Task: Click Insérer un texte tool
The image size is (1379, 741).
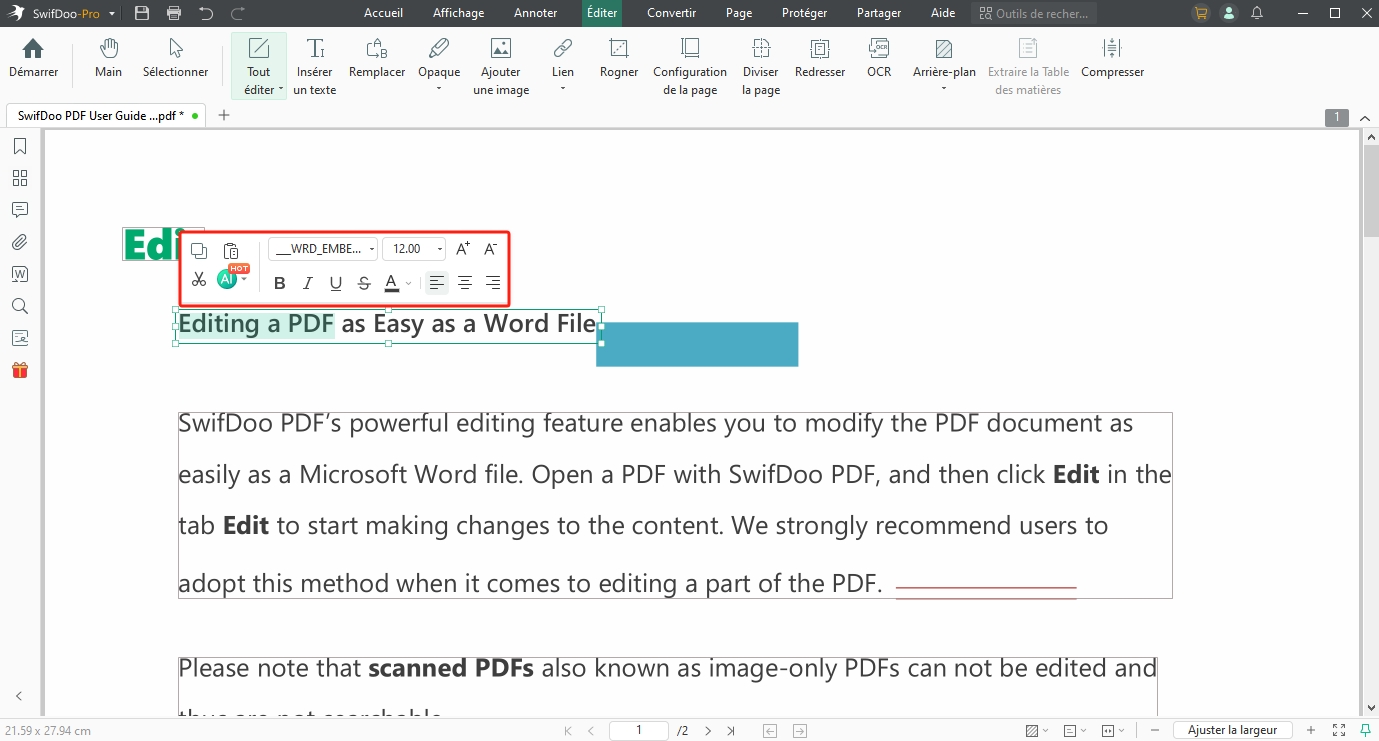Action: (315, 67)
